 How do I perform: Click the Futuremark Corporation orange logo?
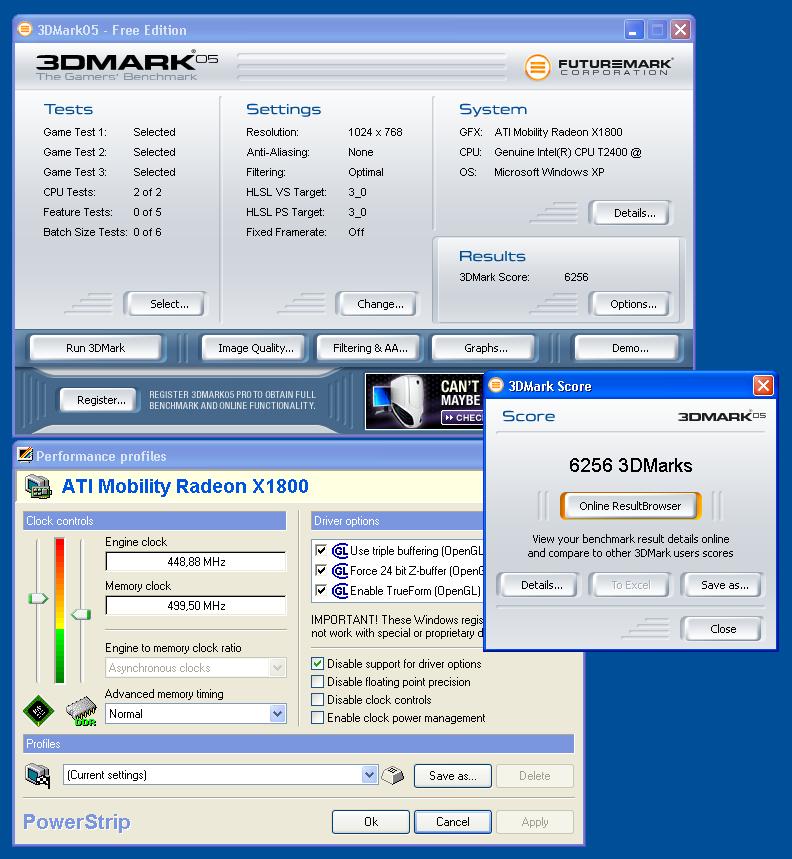(x=537, y=67)
